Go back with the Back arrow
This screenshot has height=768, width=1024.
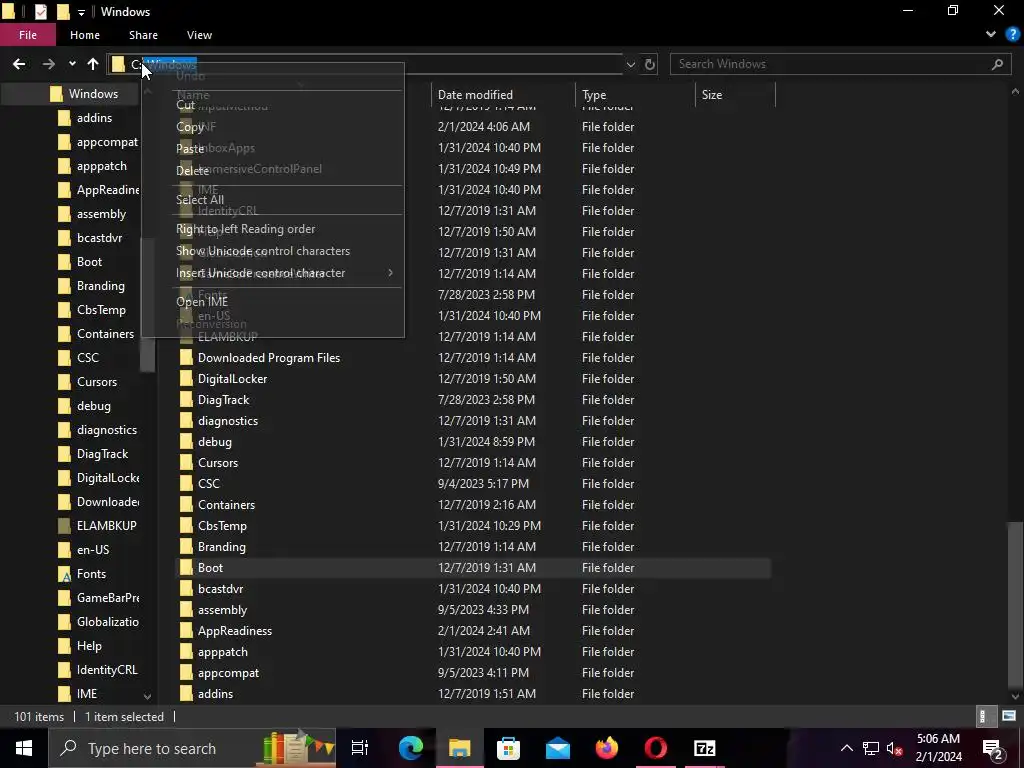pos(19,64)
